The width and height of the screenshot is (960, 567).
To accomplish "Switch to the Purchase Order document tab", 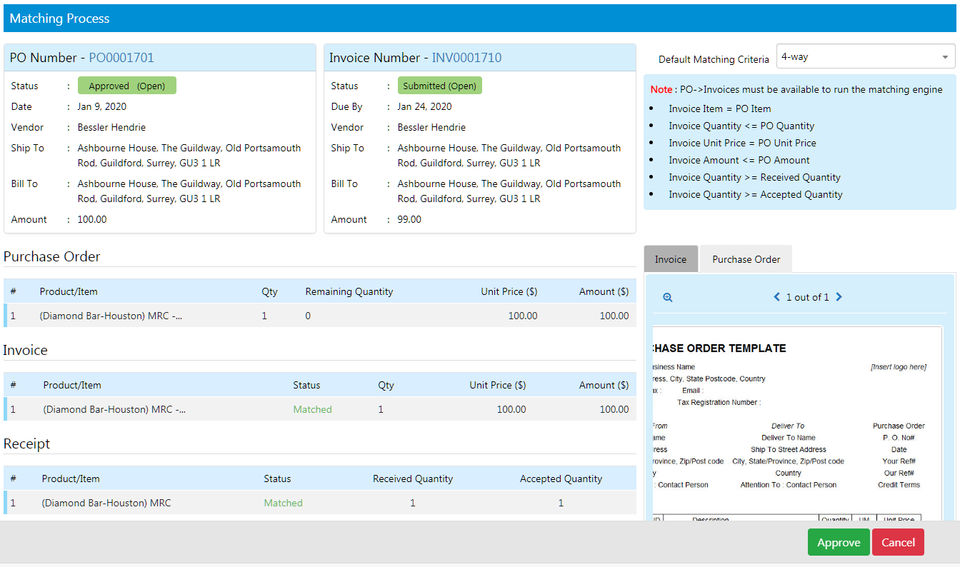I will 746,259.
